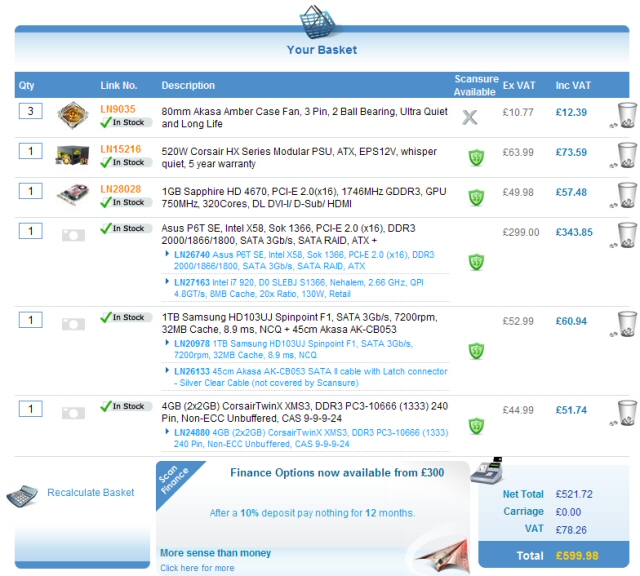The height and width of the screenshot is (576, 640).
Task: Remove the Samsung Spinpoint F1 bundle item
Action: pos(626,324)
